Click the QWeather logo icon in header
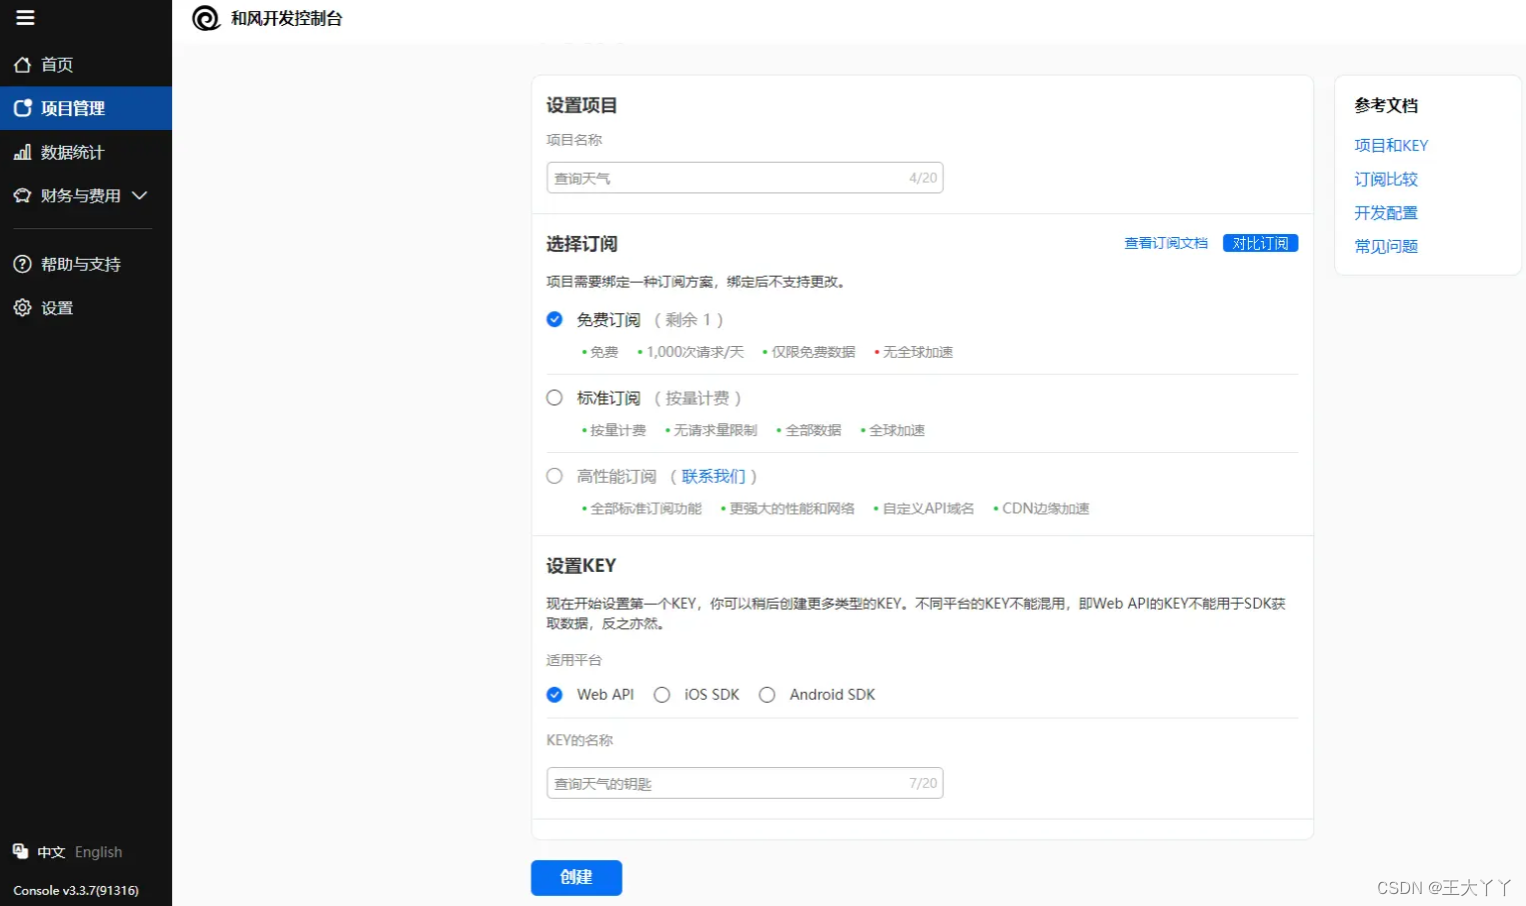This screenshot has width=1526, height=906. click(206, 18)
